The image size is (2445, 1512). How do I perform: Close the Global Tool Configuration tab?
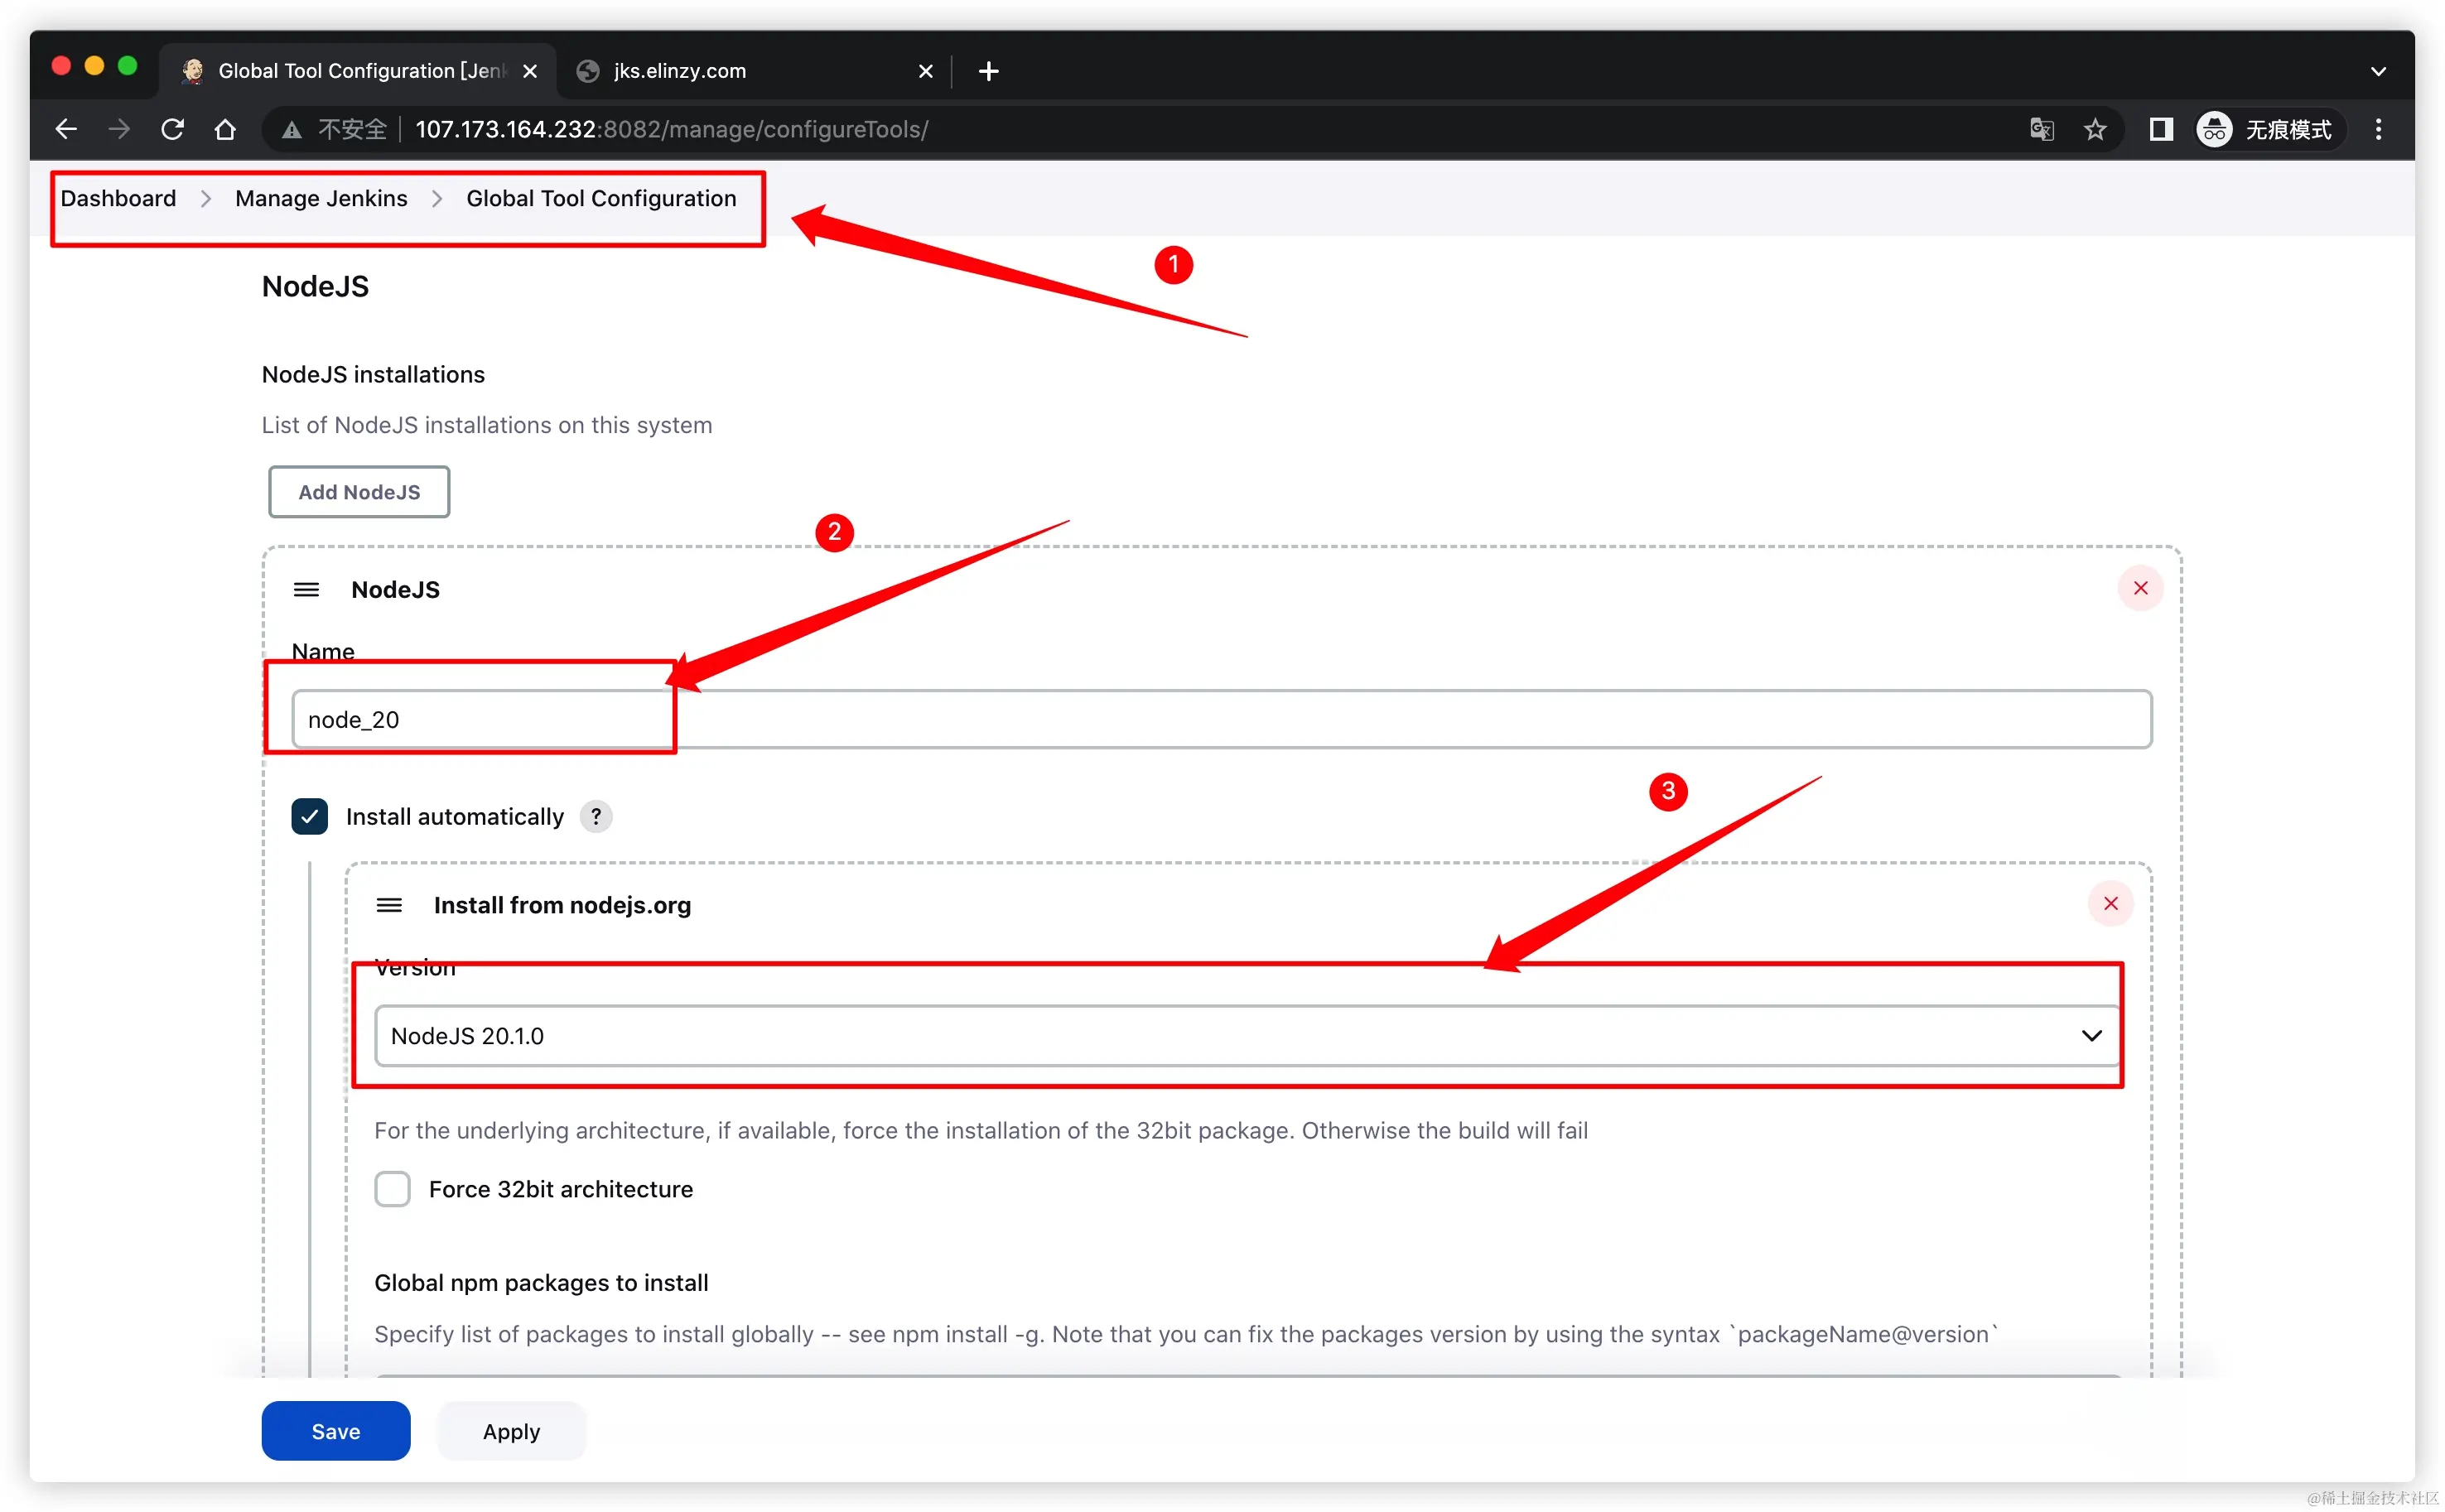(x=530, y=71)
